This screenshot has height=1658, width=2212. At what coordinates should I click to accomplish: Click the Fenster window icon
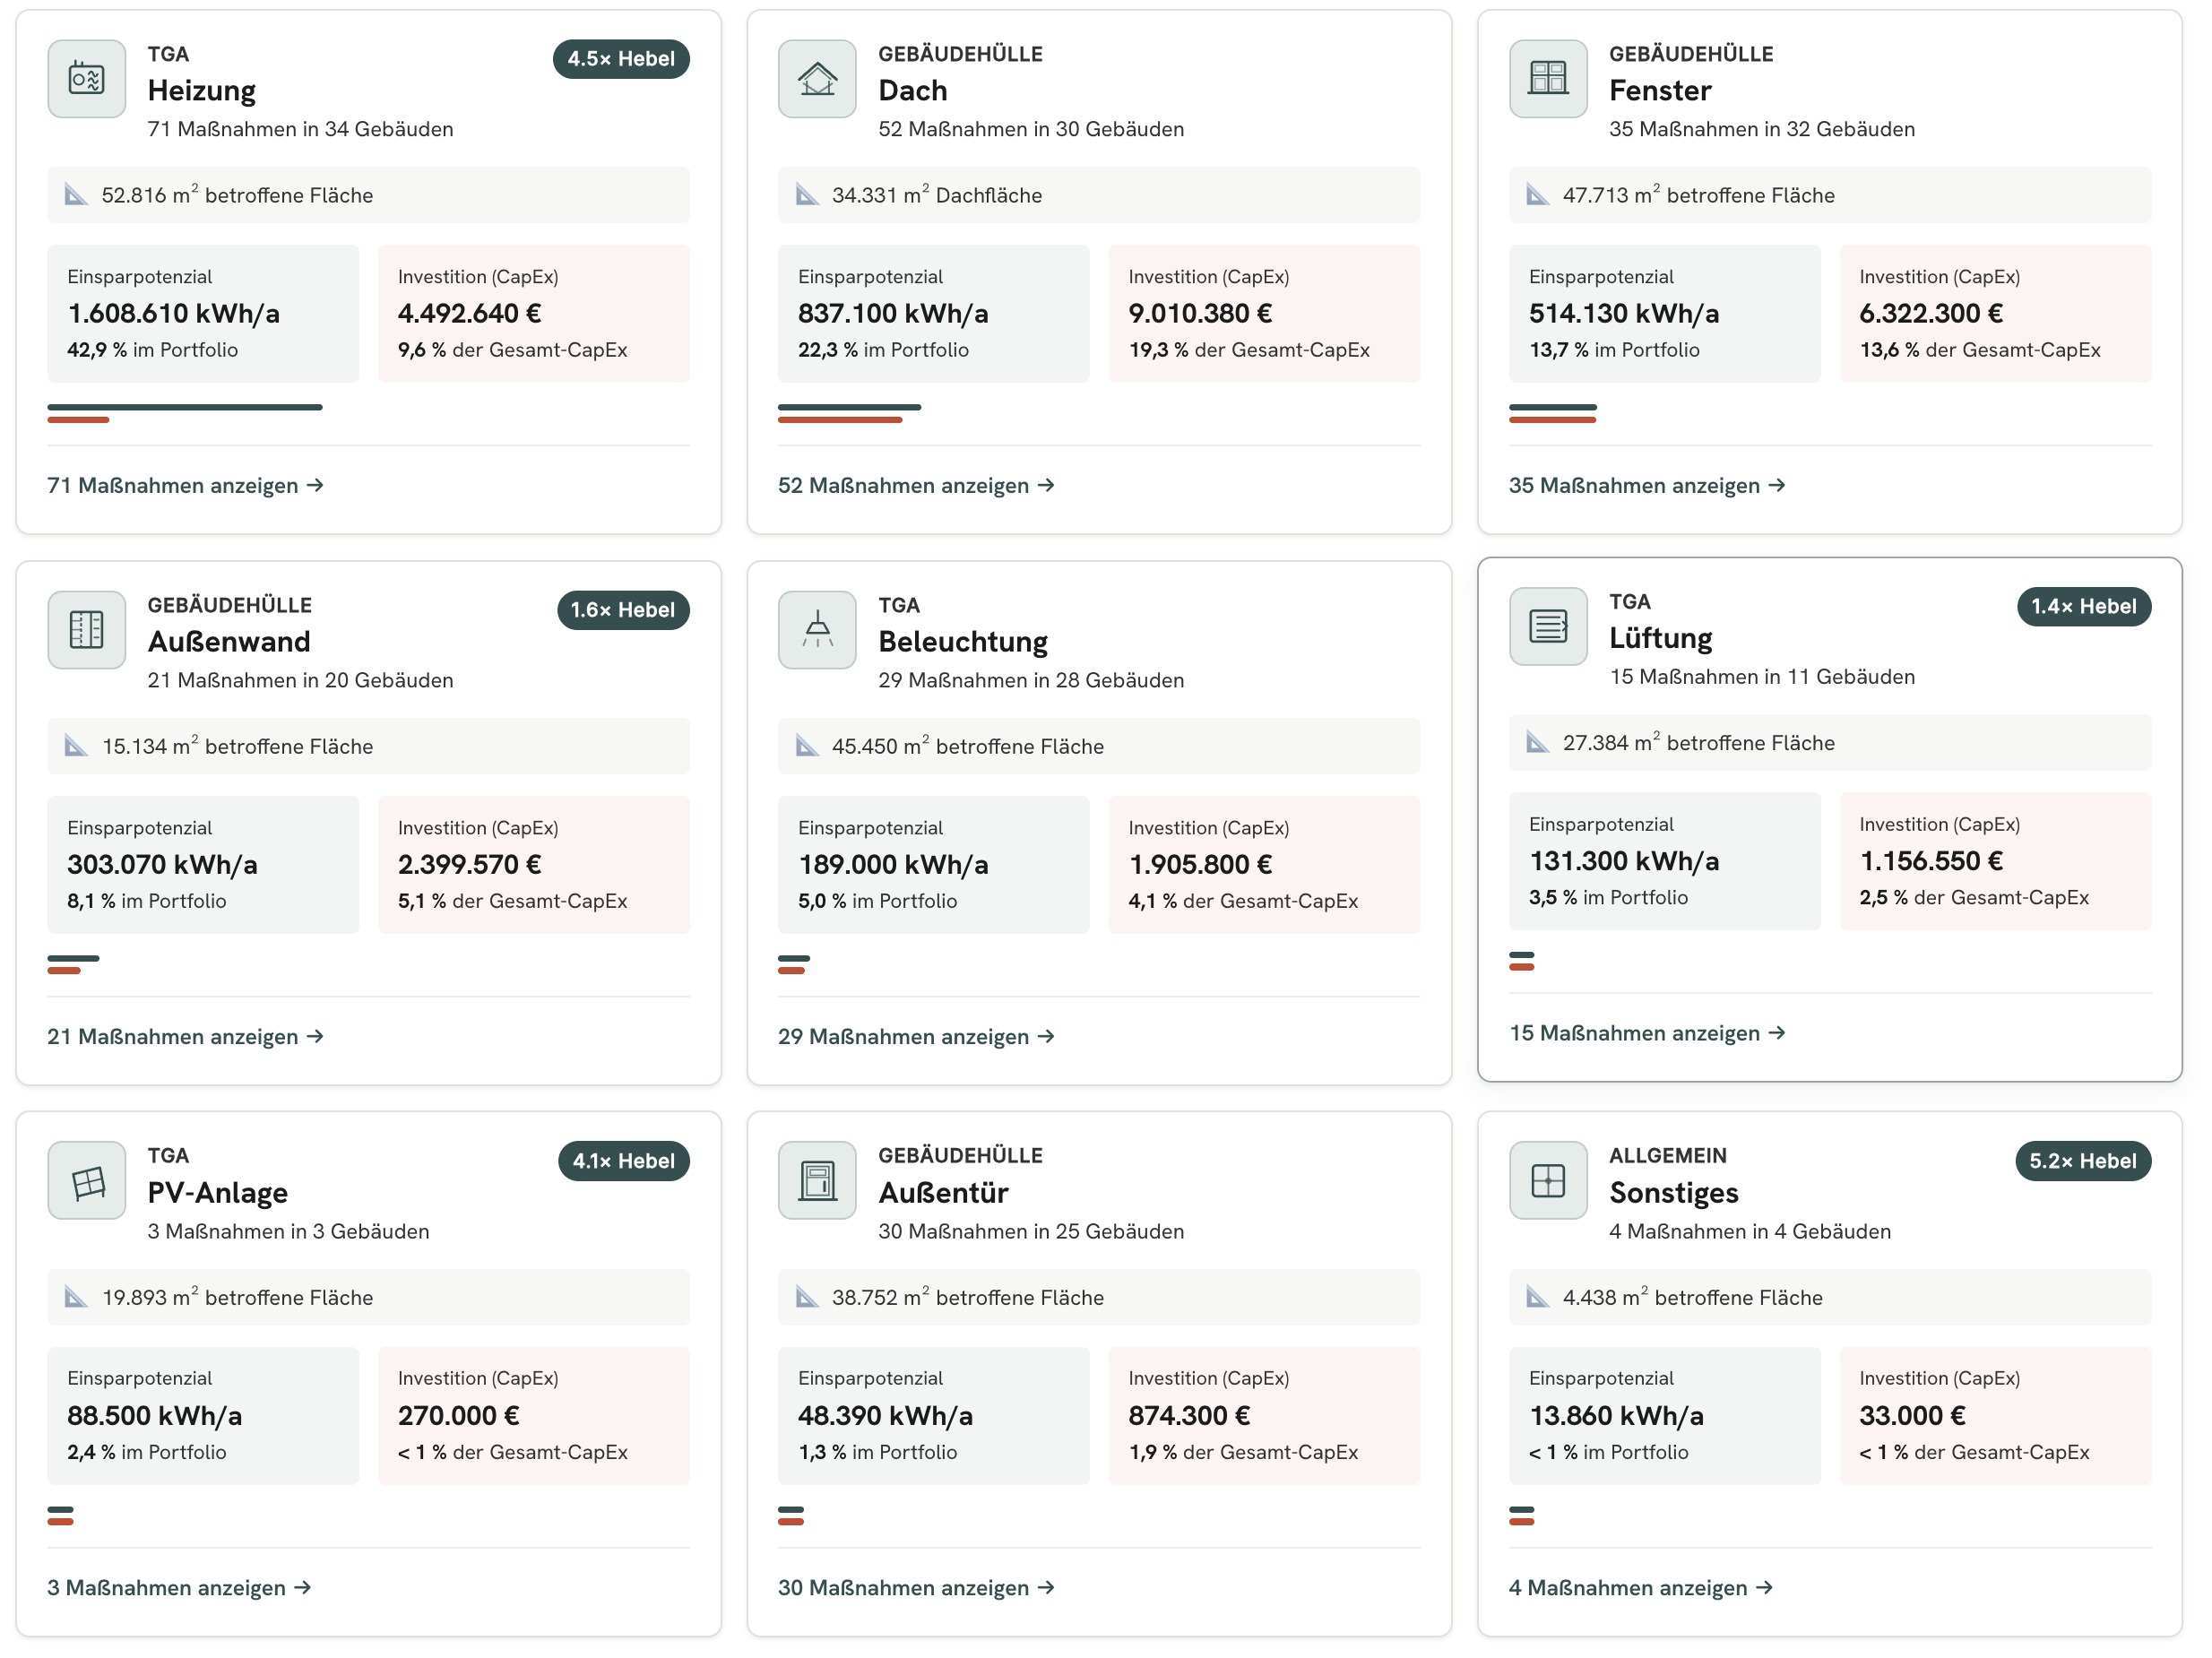pyautogui.click(x=1548, y=79)
